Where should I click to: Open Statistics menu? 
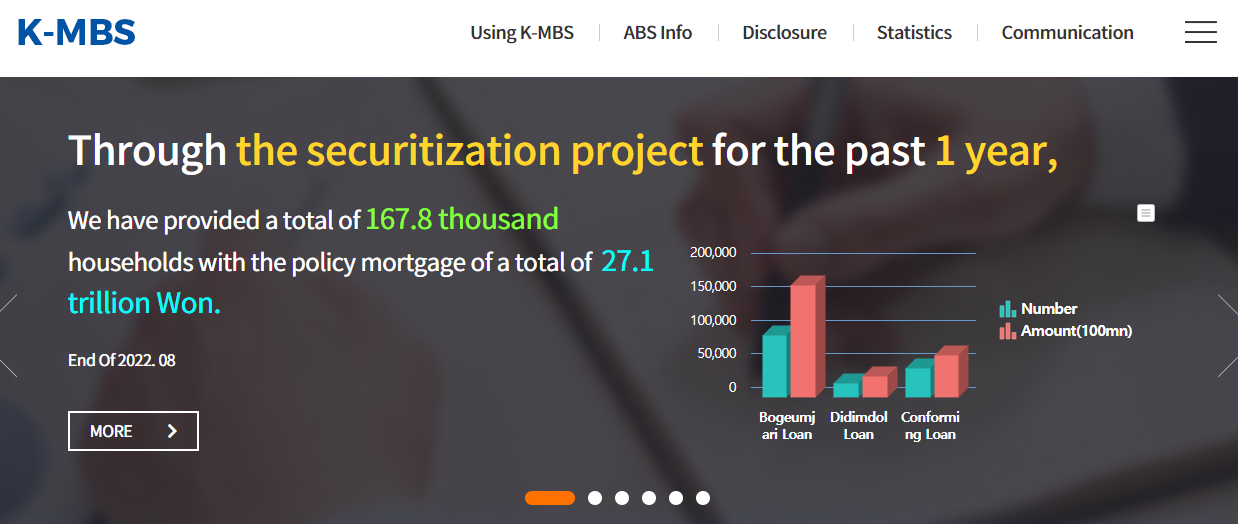(x=914, y=33)
